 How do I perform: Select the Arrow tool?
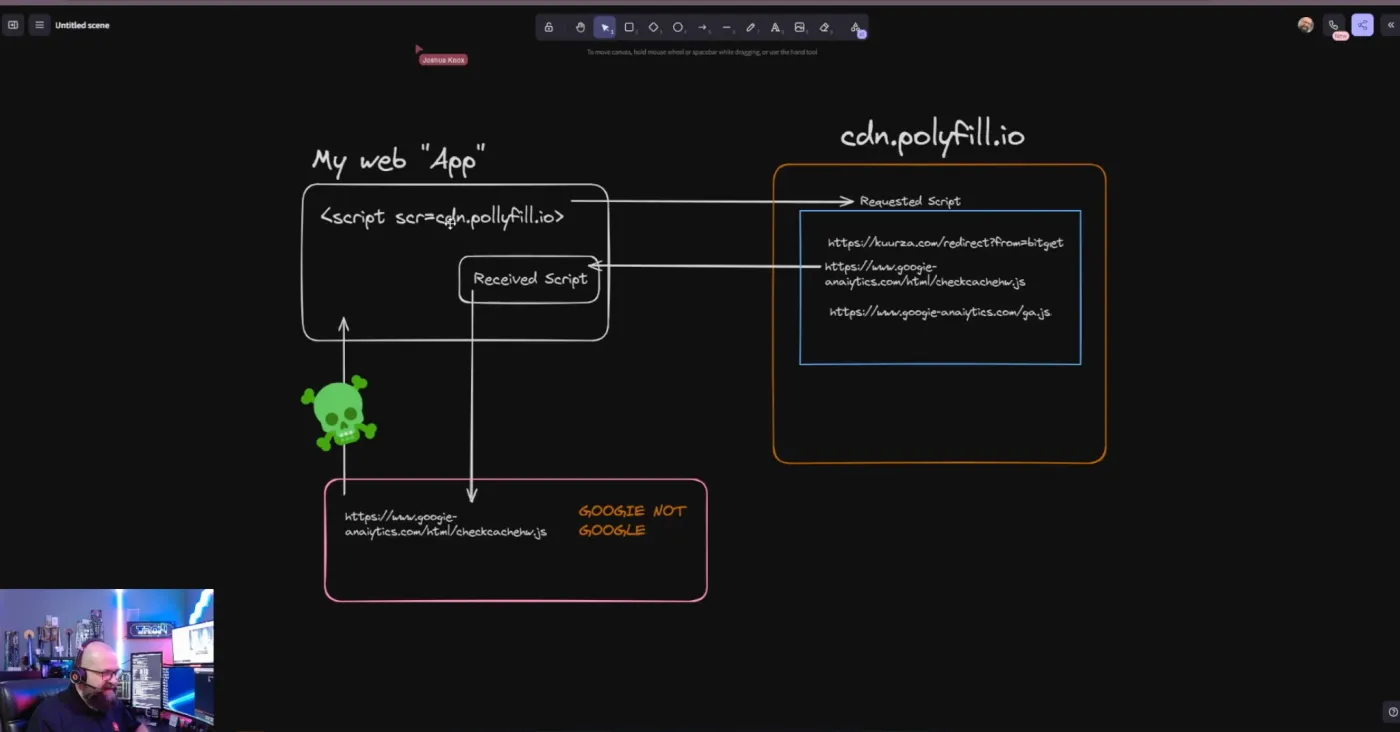click(x=702, y=27)
